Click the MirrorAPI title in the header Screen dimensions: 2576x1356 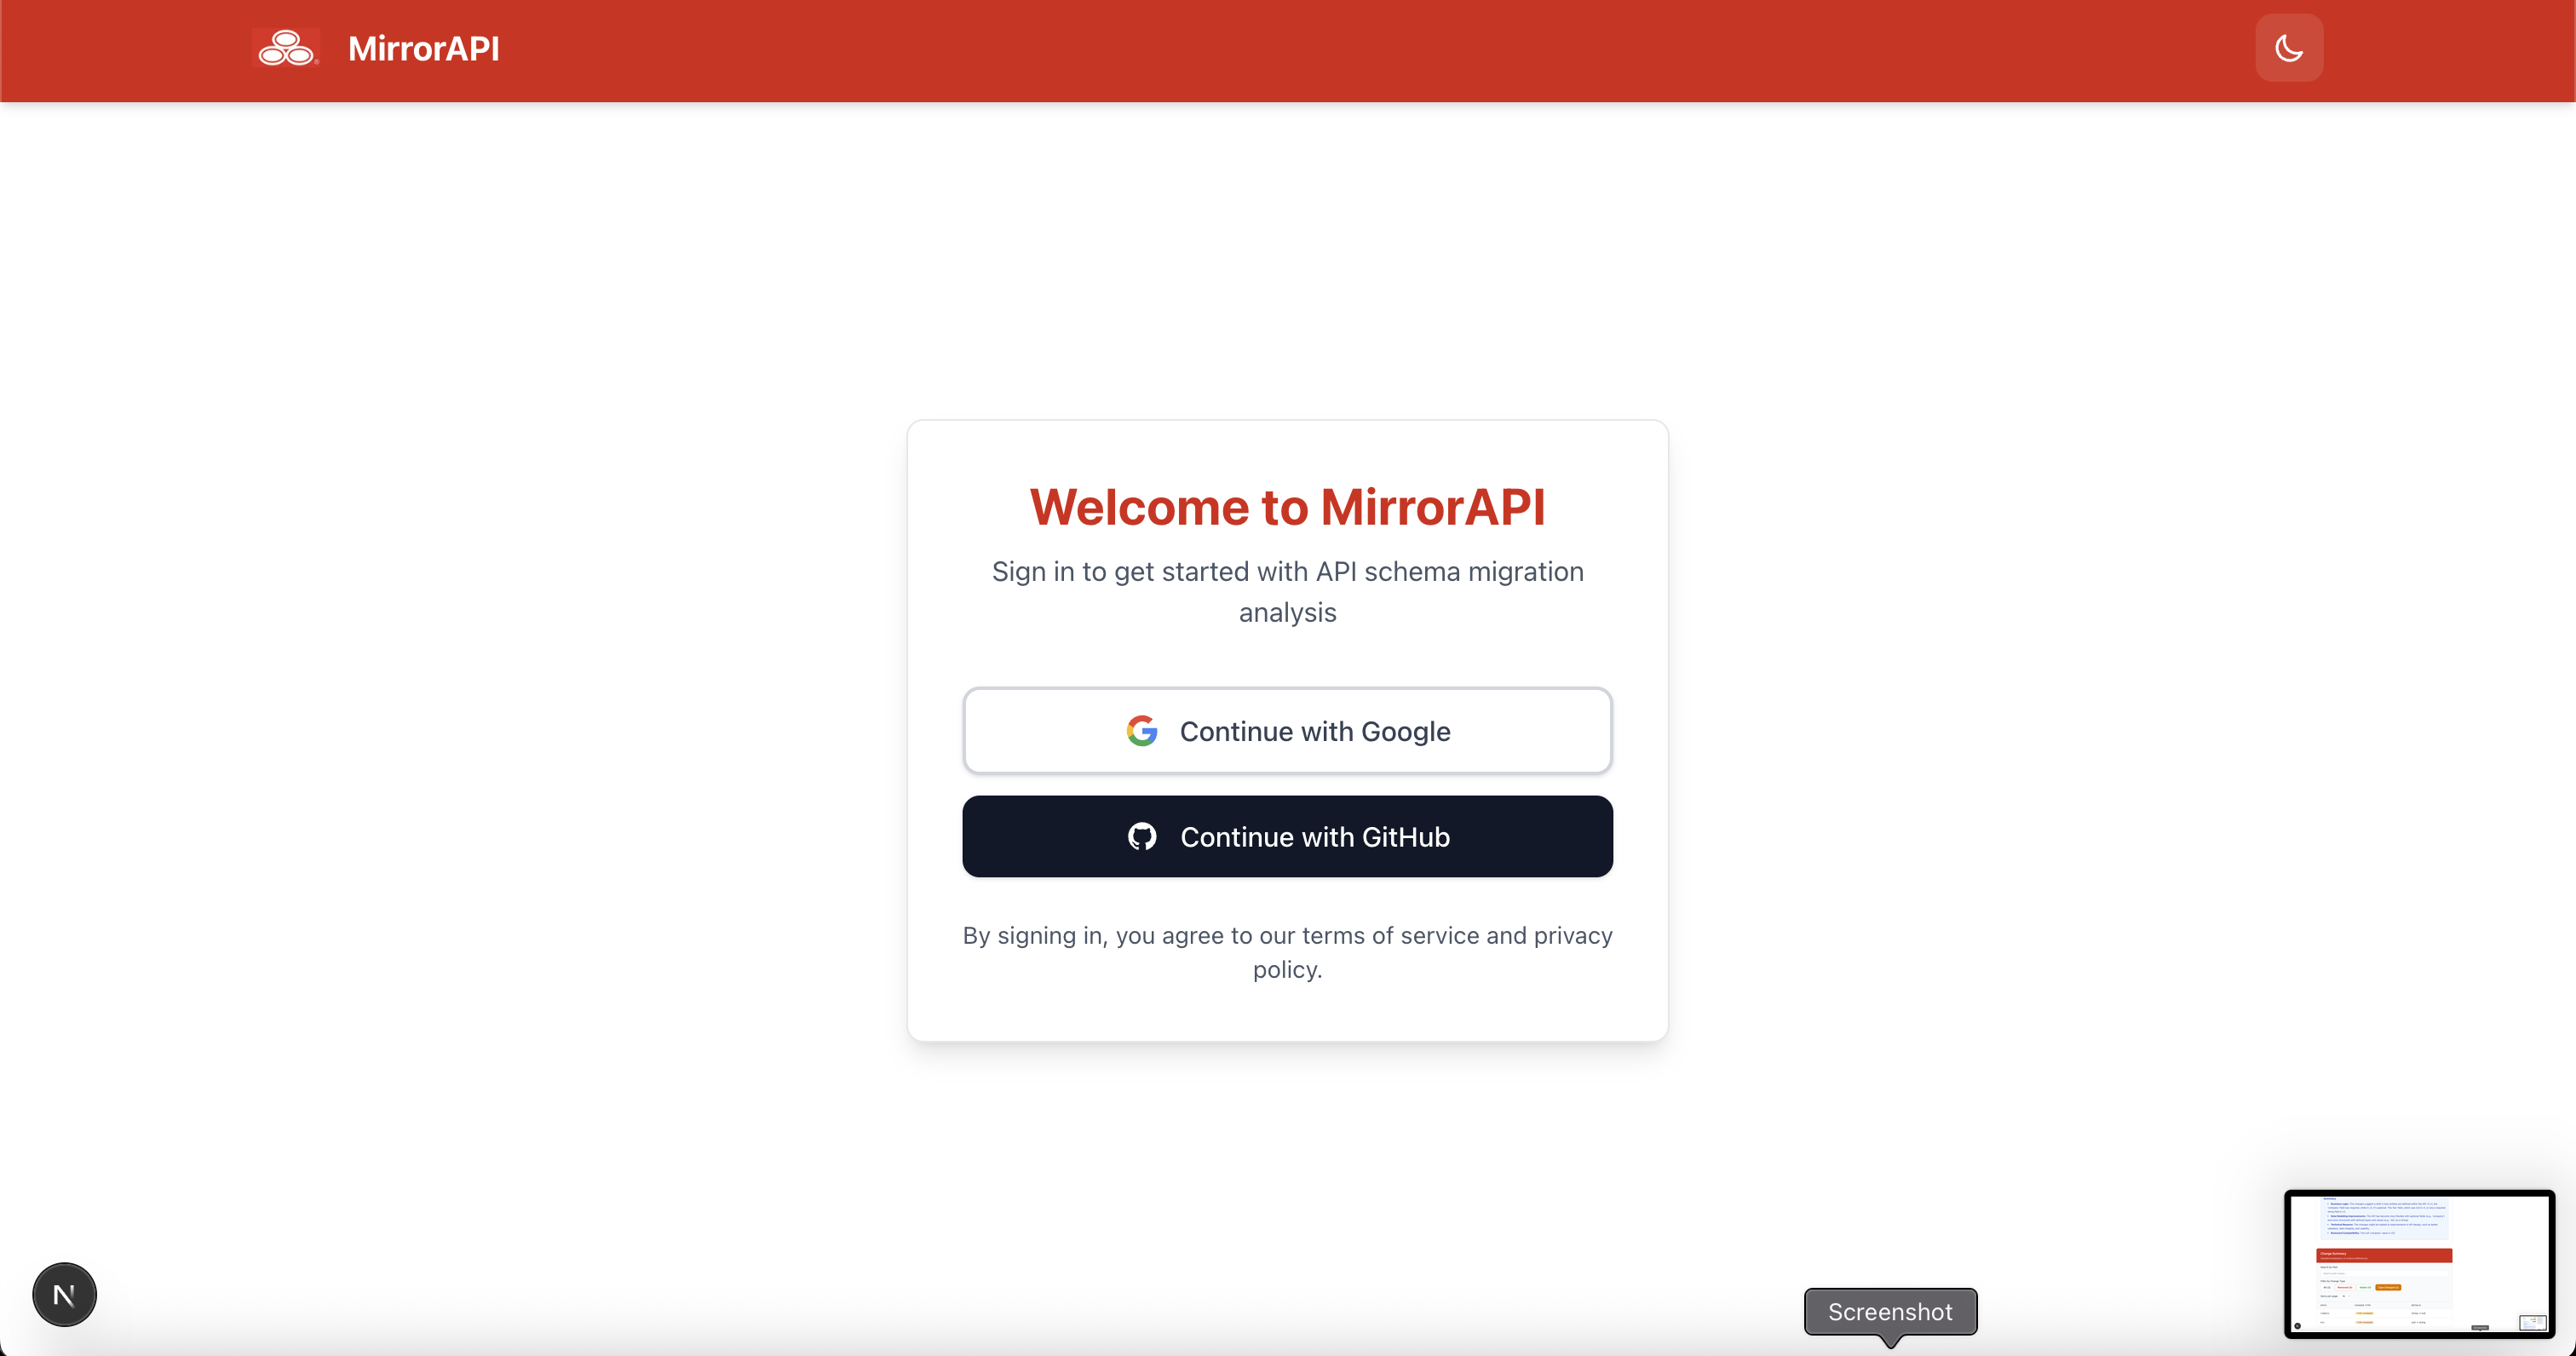pyautogui.click(x=423, y=48)
